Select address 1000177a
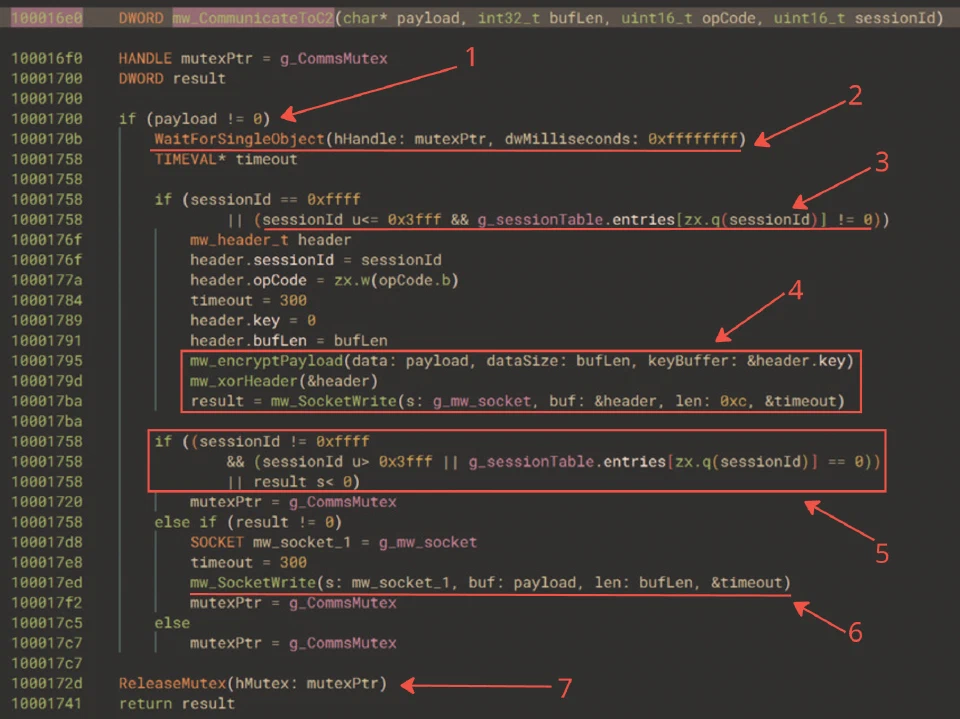960x719 pixels. click(x=47, y=280)
